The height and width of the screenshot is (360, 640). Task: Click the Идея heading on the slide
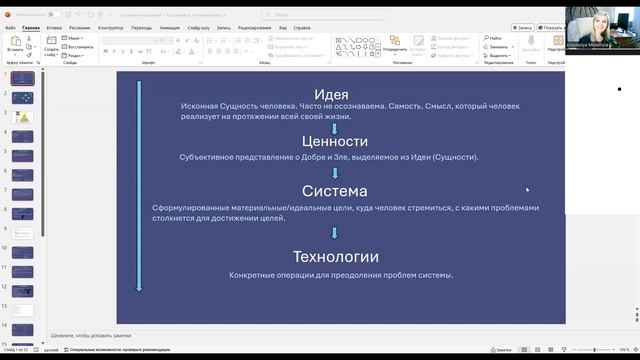tap(331, 94)
